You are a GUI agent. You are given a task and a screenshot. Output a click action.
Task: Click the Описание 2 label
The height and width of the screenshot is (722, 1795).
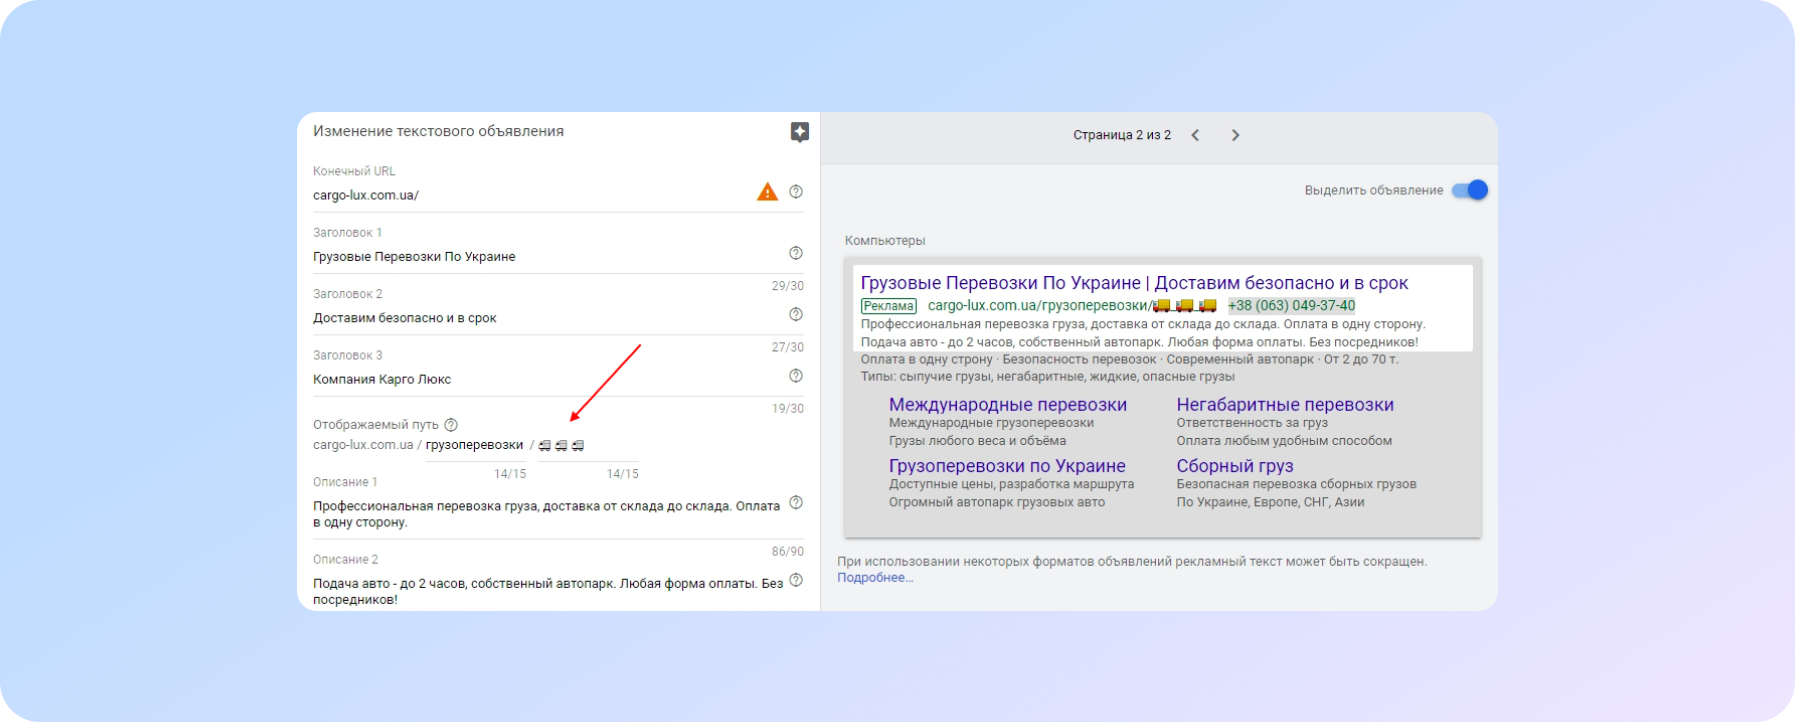[346, 560]
